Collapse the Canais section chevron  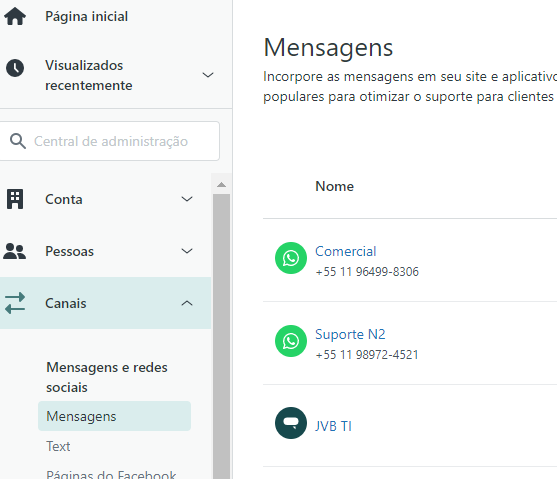(187, 303)
